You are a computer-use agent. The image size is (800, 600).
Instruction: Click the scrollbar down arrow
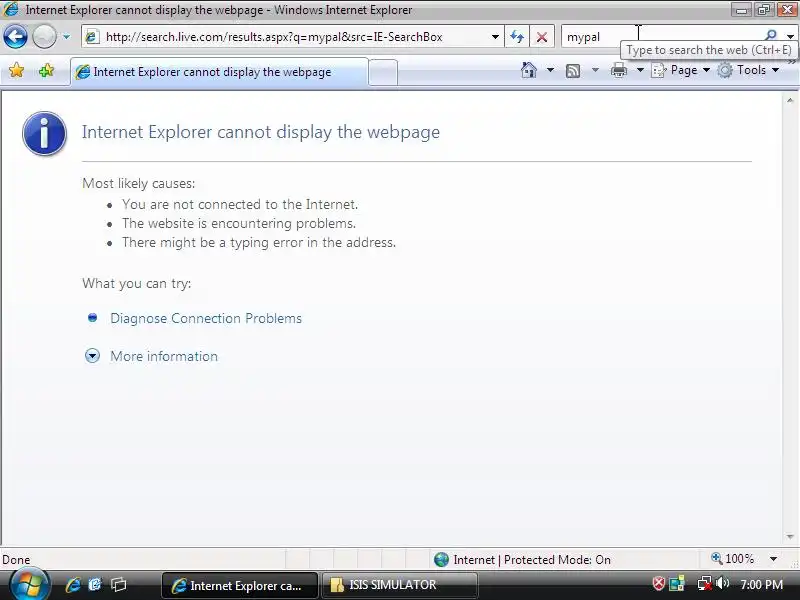790,536
